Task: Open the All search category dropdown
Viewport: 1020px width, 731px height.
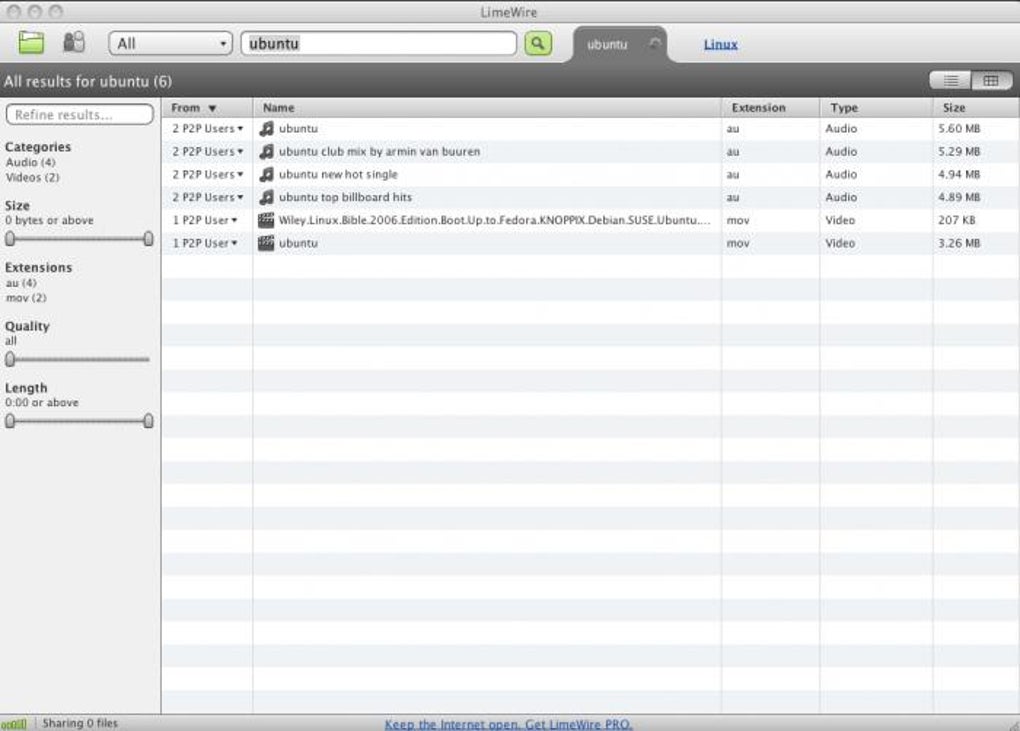Action: click(x=170, y=44)
